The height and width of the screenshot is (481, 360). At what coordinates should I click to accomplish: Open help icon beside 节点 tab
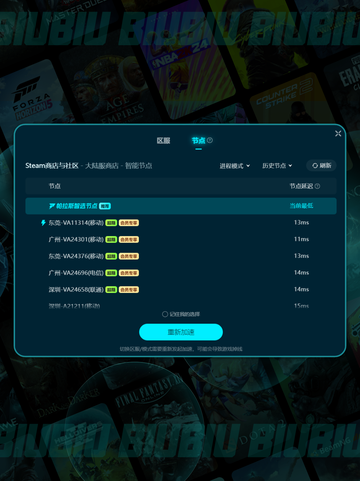click(210, 140)
